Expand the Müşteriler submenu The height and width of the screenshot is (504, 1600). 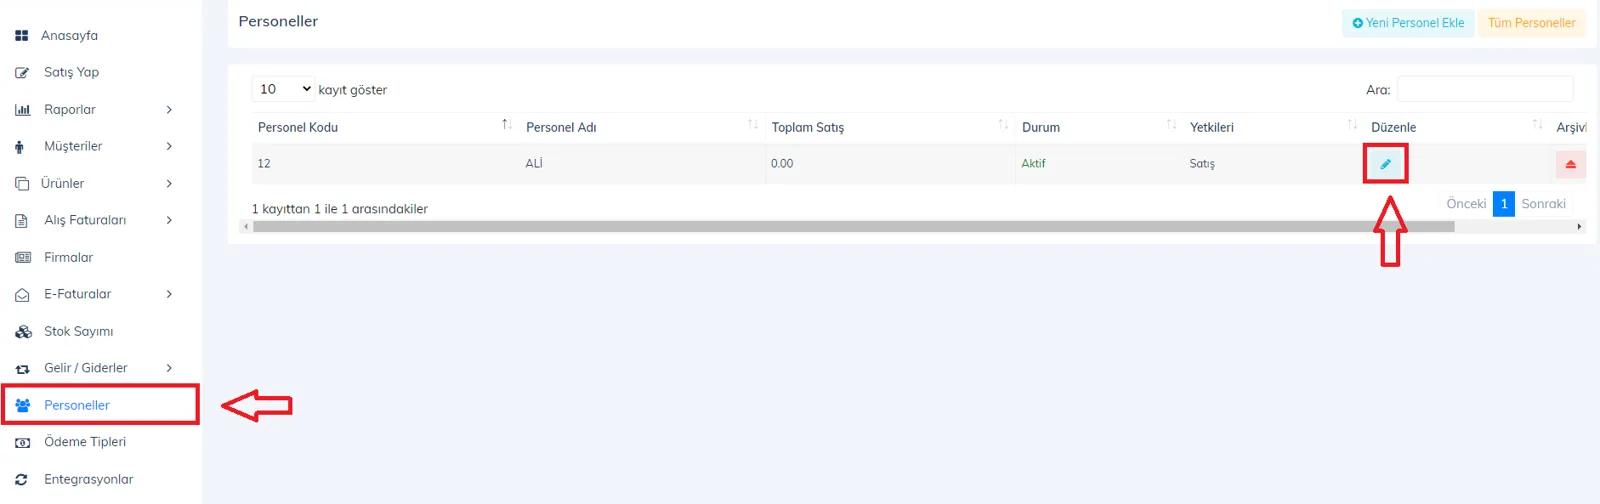click(94, 146)
